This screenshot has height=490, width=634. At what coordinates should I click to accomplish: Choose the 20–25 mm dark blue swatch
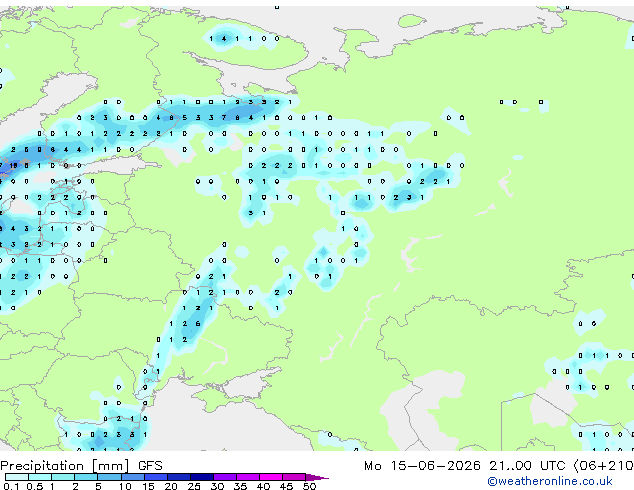(x=179, y=477)
